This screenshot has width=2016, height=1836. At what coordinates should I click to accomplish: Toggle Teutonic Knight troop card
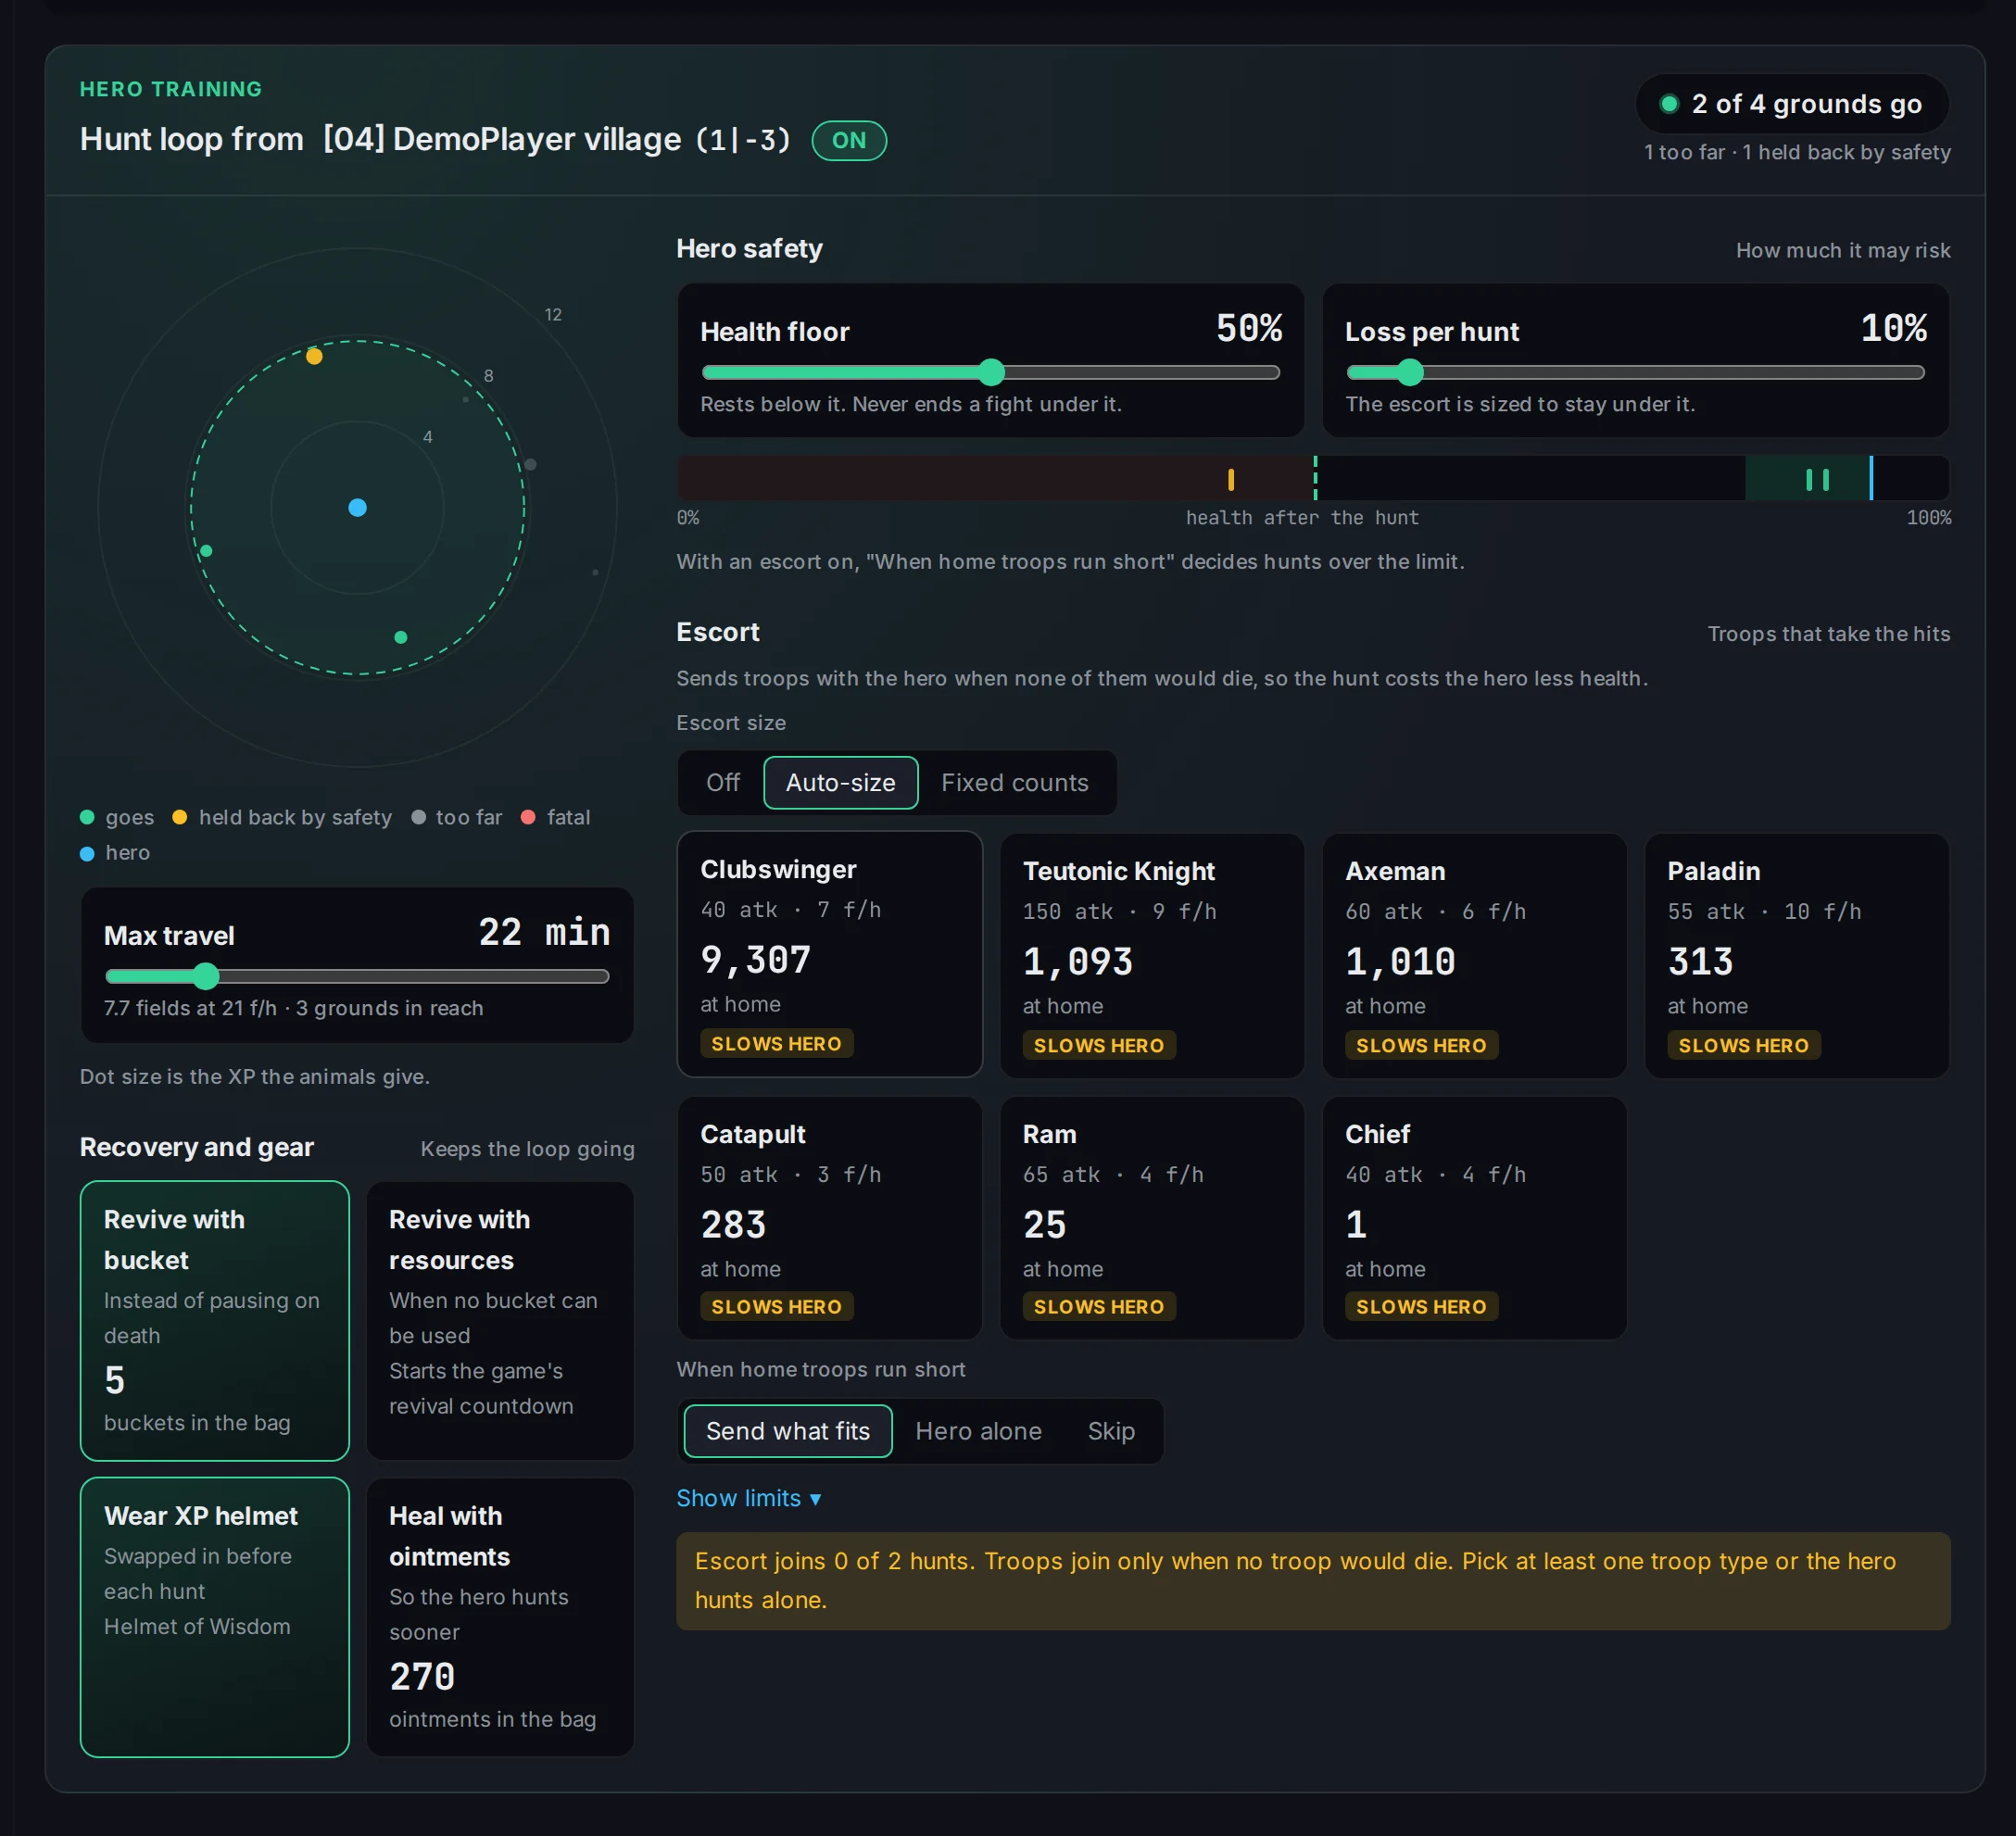point(1151,955)
